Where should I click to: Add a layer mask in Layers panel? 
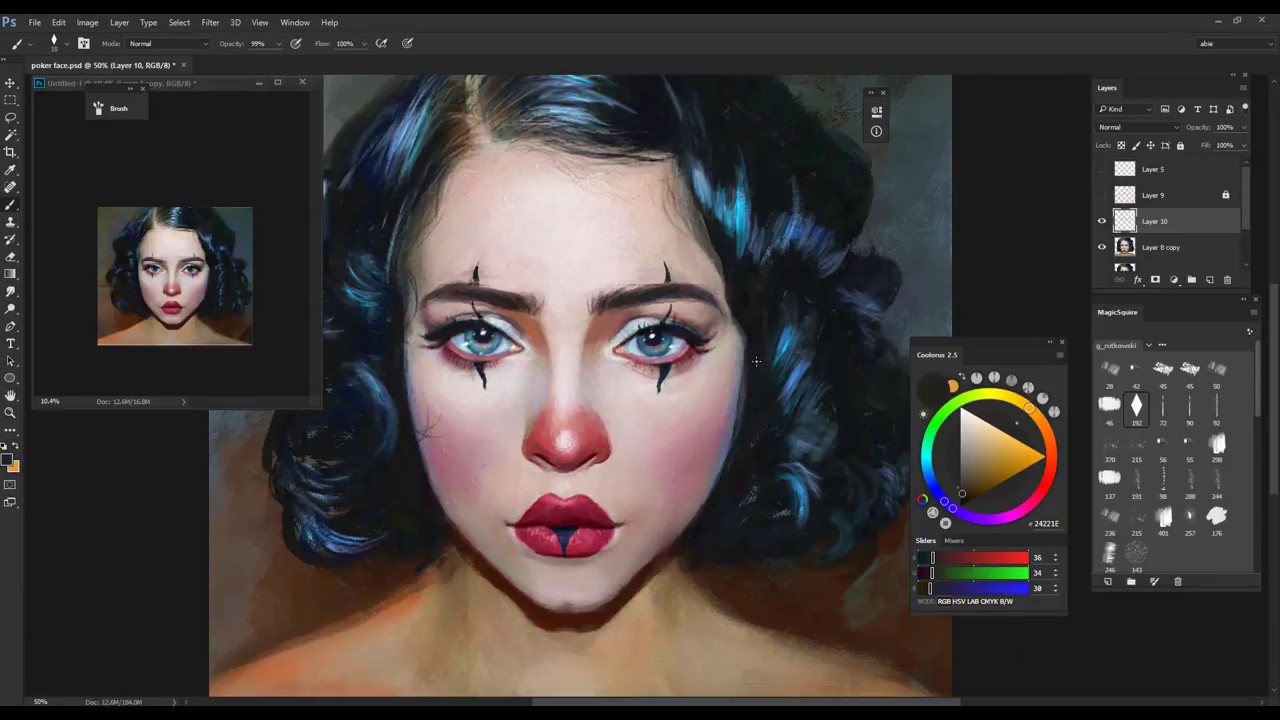click(1155, 280)
